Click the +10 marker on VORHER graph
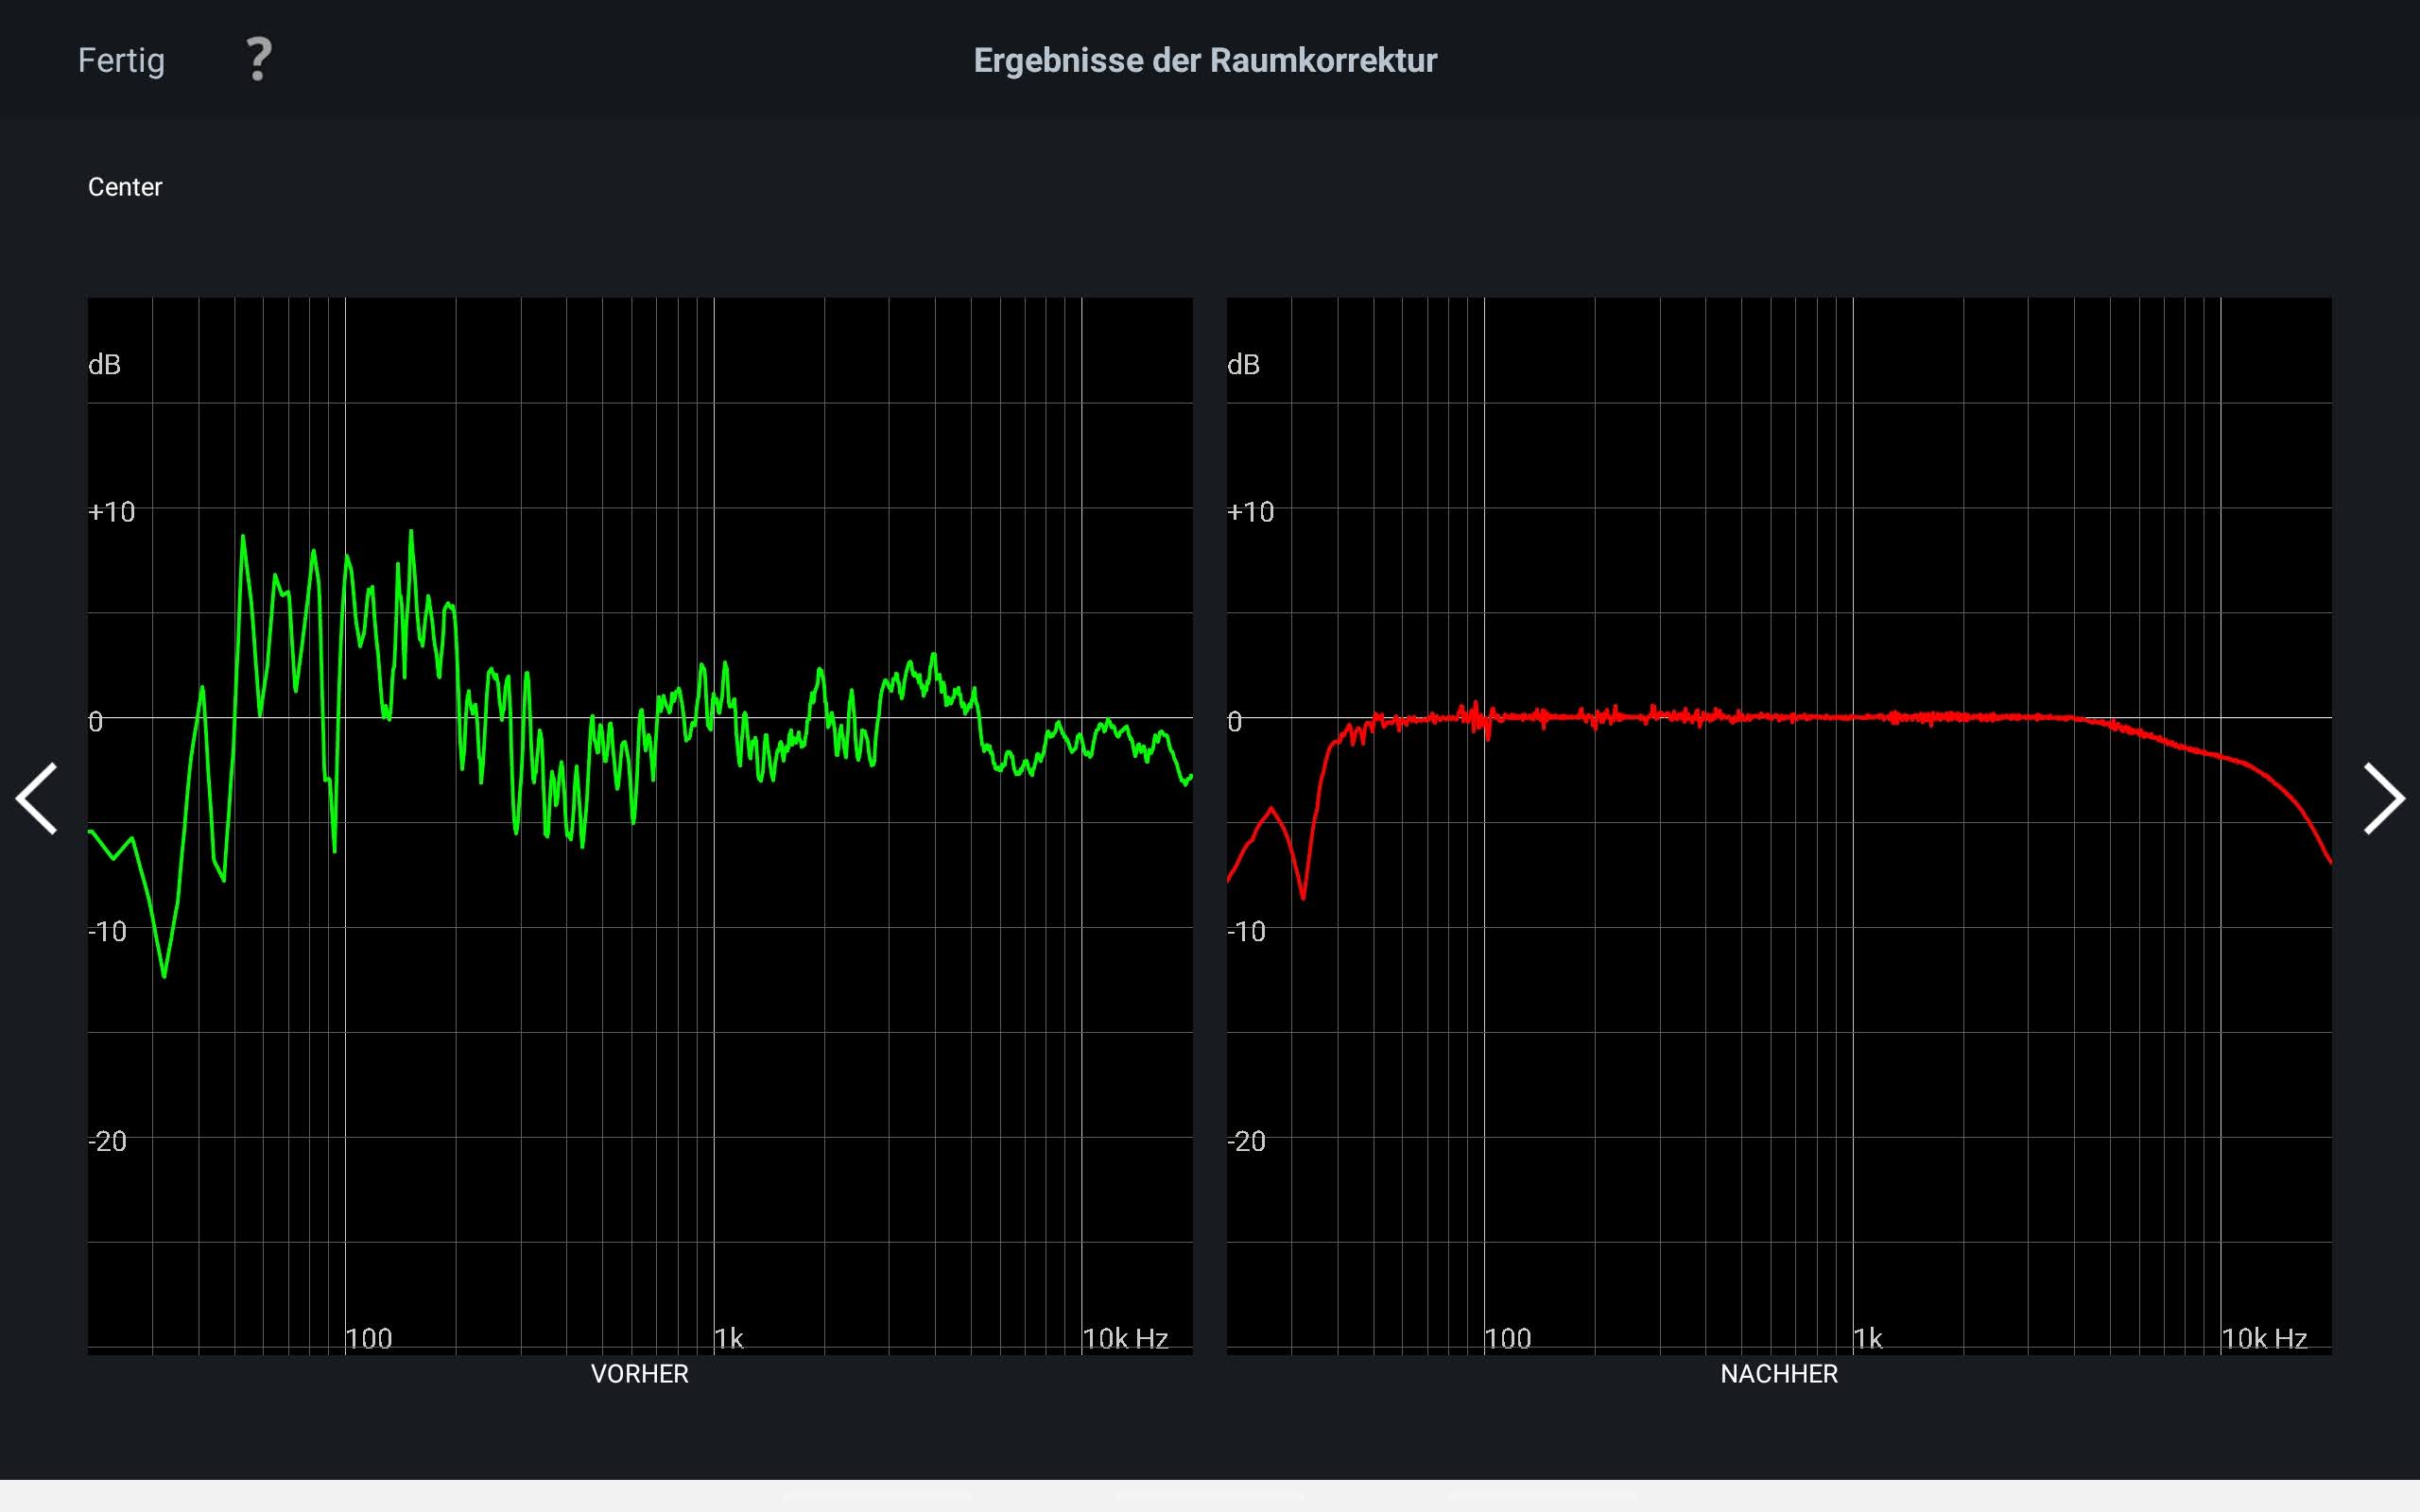The width and height of the screenshot is (2420, 1512). point(111,512)
